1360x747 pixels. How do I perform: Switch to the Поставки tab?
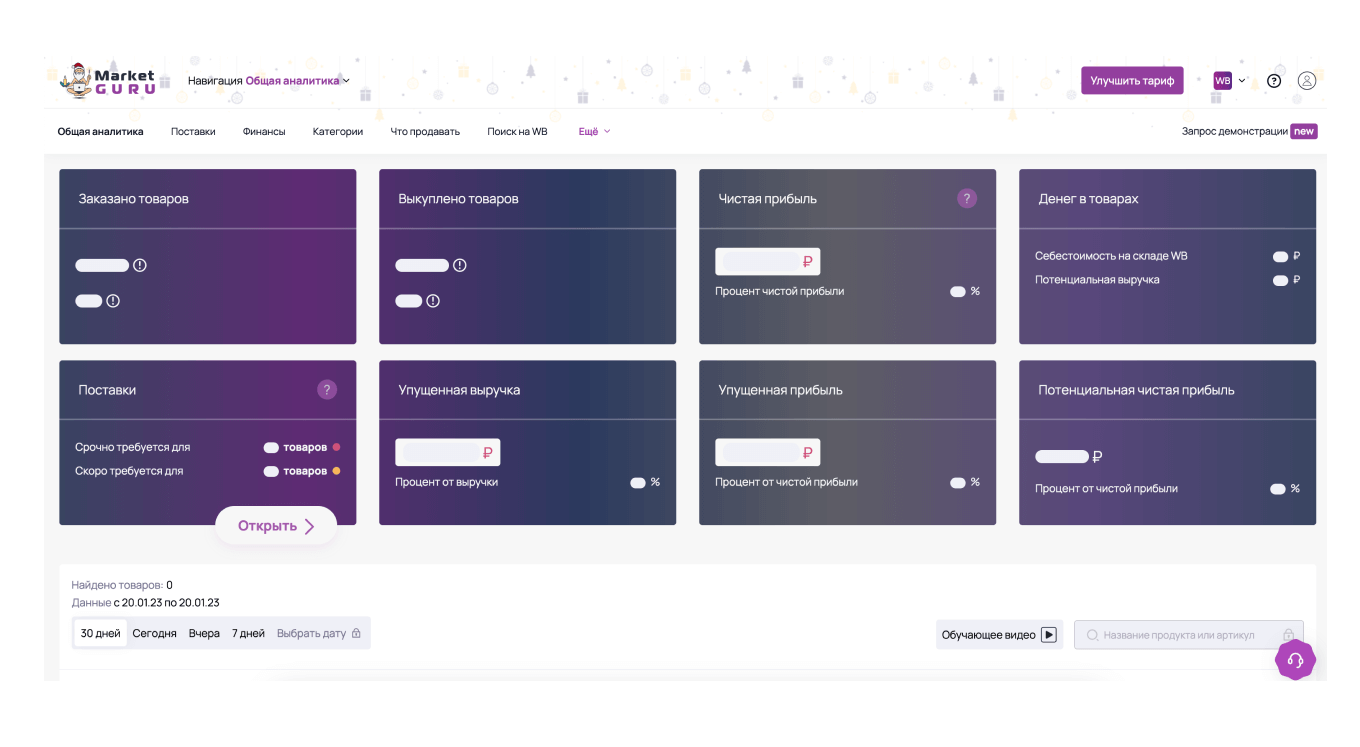[x=193, y=131]
